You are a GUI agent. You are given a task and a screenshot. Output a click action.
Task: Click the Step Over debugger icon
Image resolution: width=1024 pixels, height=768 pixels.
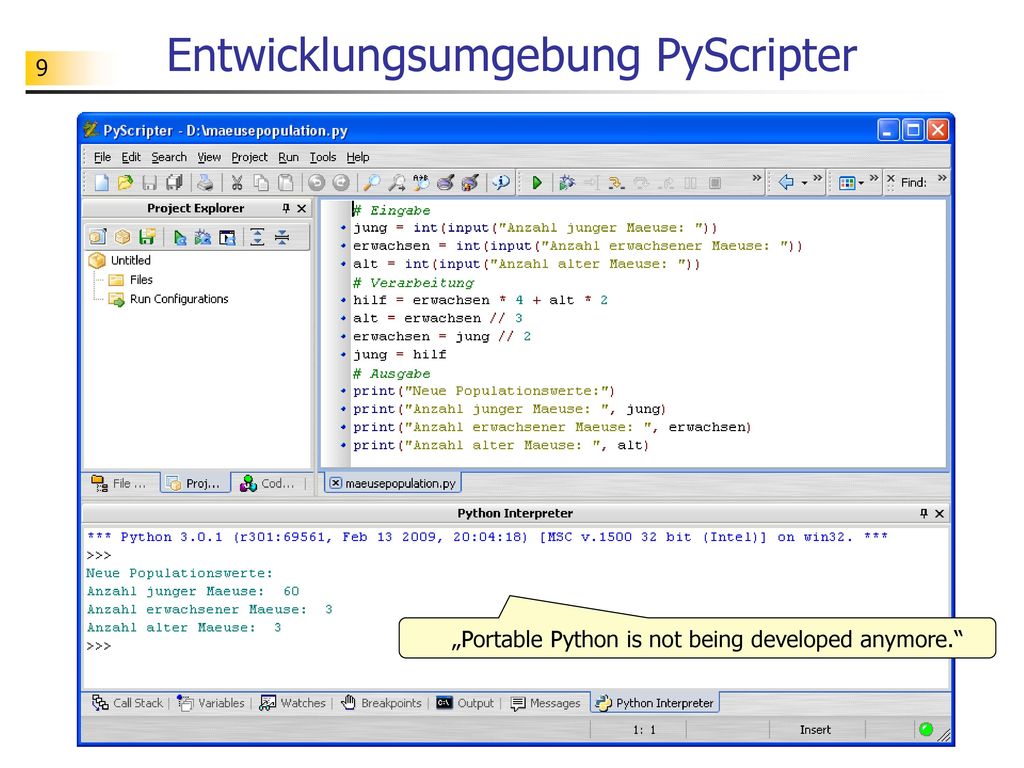[641, 183]
